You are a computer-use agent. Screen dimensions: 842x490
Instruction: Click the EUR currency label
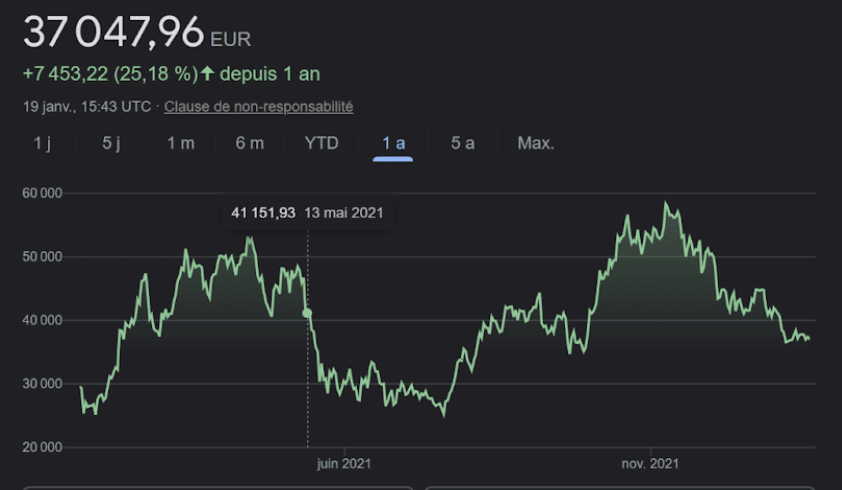[x=231, y=40]
